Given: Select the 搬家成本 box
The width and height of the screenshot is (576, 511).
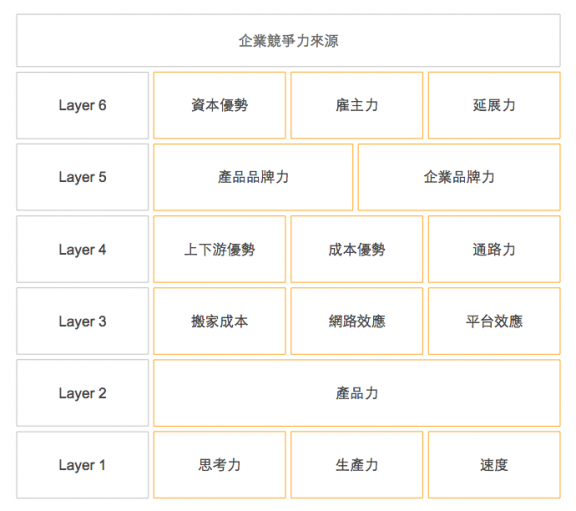Looking at the screenshot, I should (x=220, y=321).
